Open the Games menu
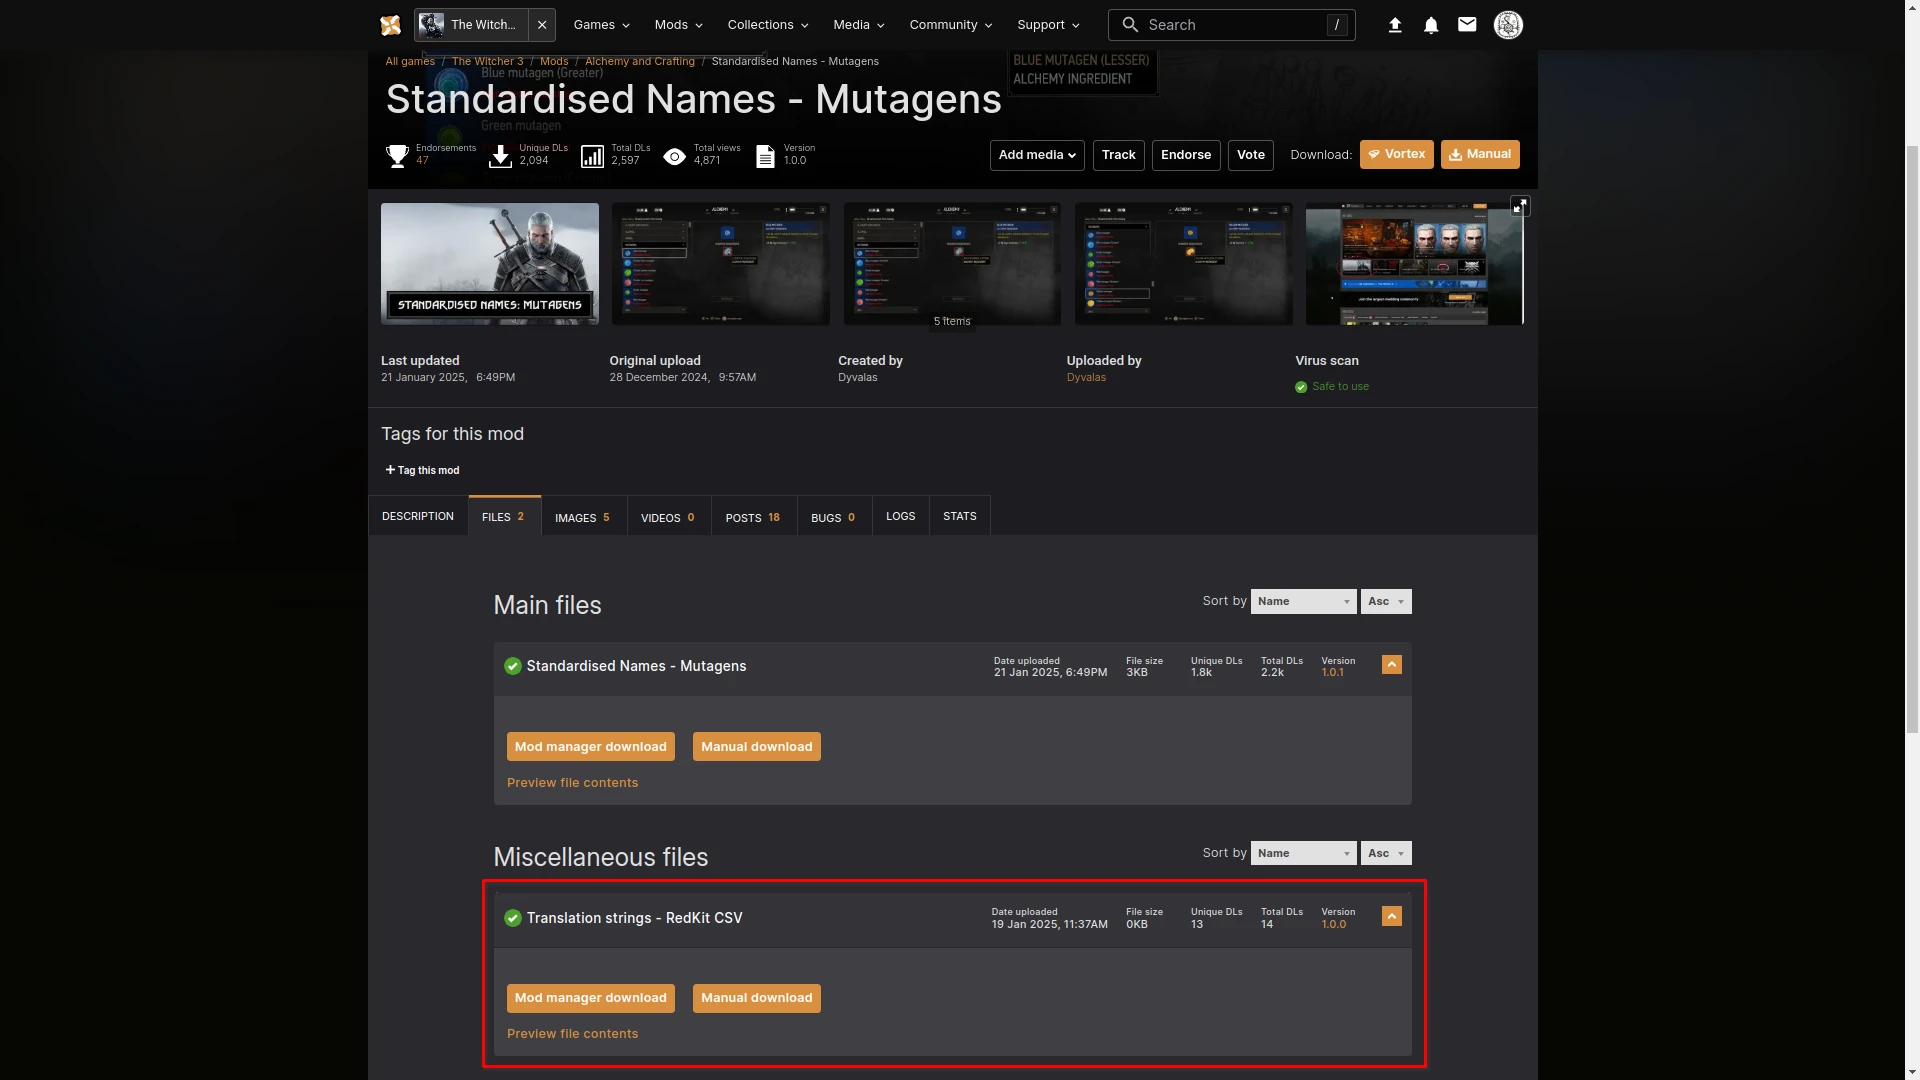The width and height of the screenshot is (1920, 1080). coord(601,25)
